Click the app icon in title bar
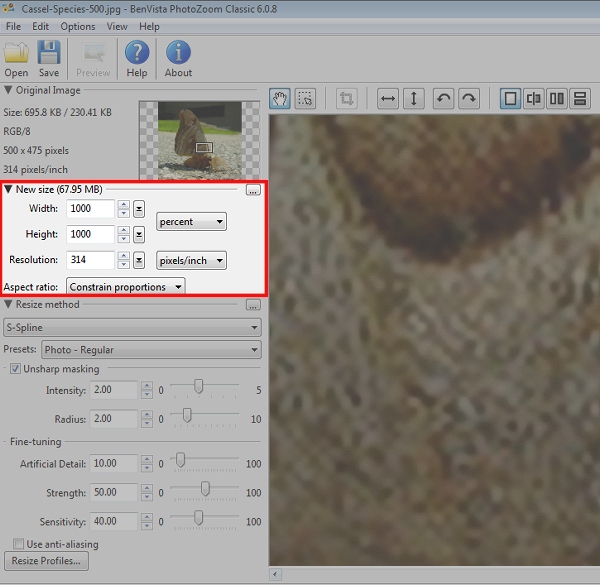Screen dimensions: 600x585 [8, 8]
